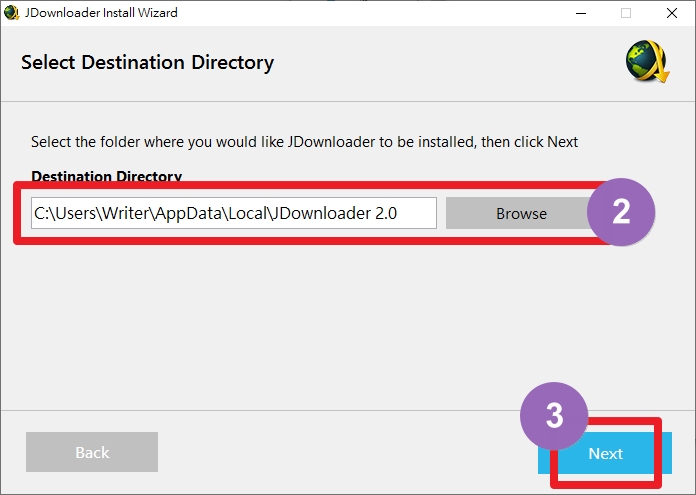Open the Browse folder dialog
Viewport: 696px width, 495px height.
[x=521, y=214]
